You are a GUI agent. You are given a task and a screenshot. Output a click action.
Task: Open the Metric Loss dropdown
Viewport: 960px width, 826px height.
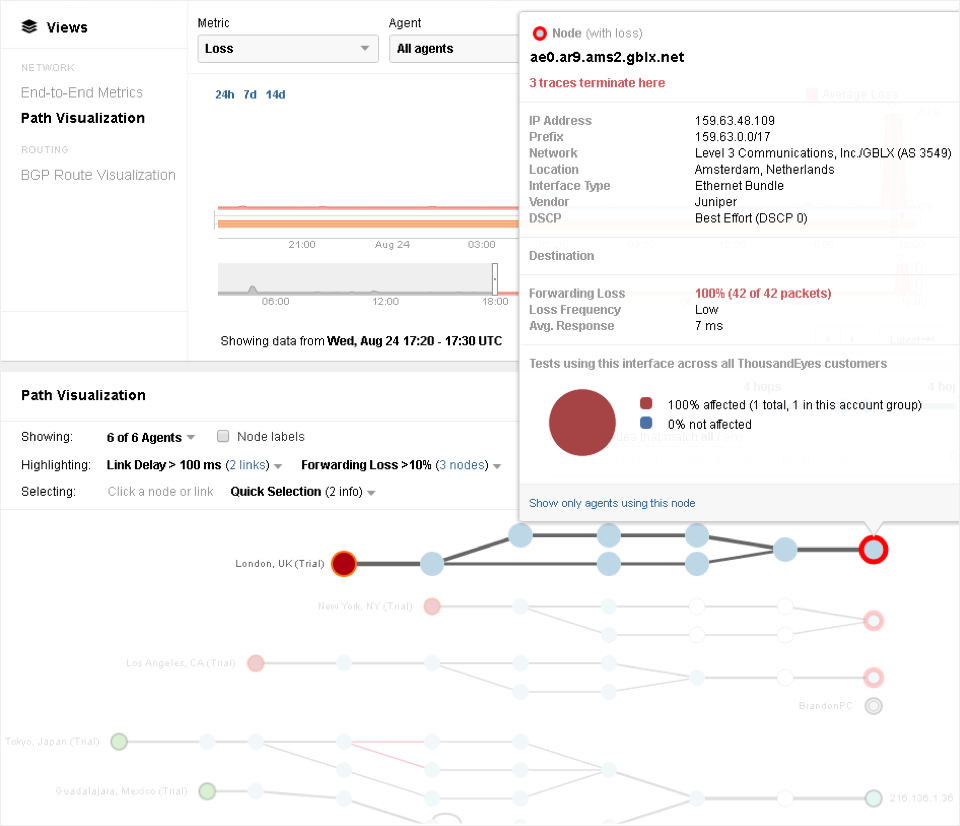coord(287,48)
